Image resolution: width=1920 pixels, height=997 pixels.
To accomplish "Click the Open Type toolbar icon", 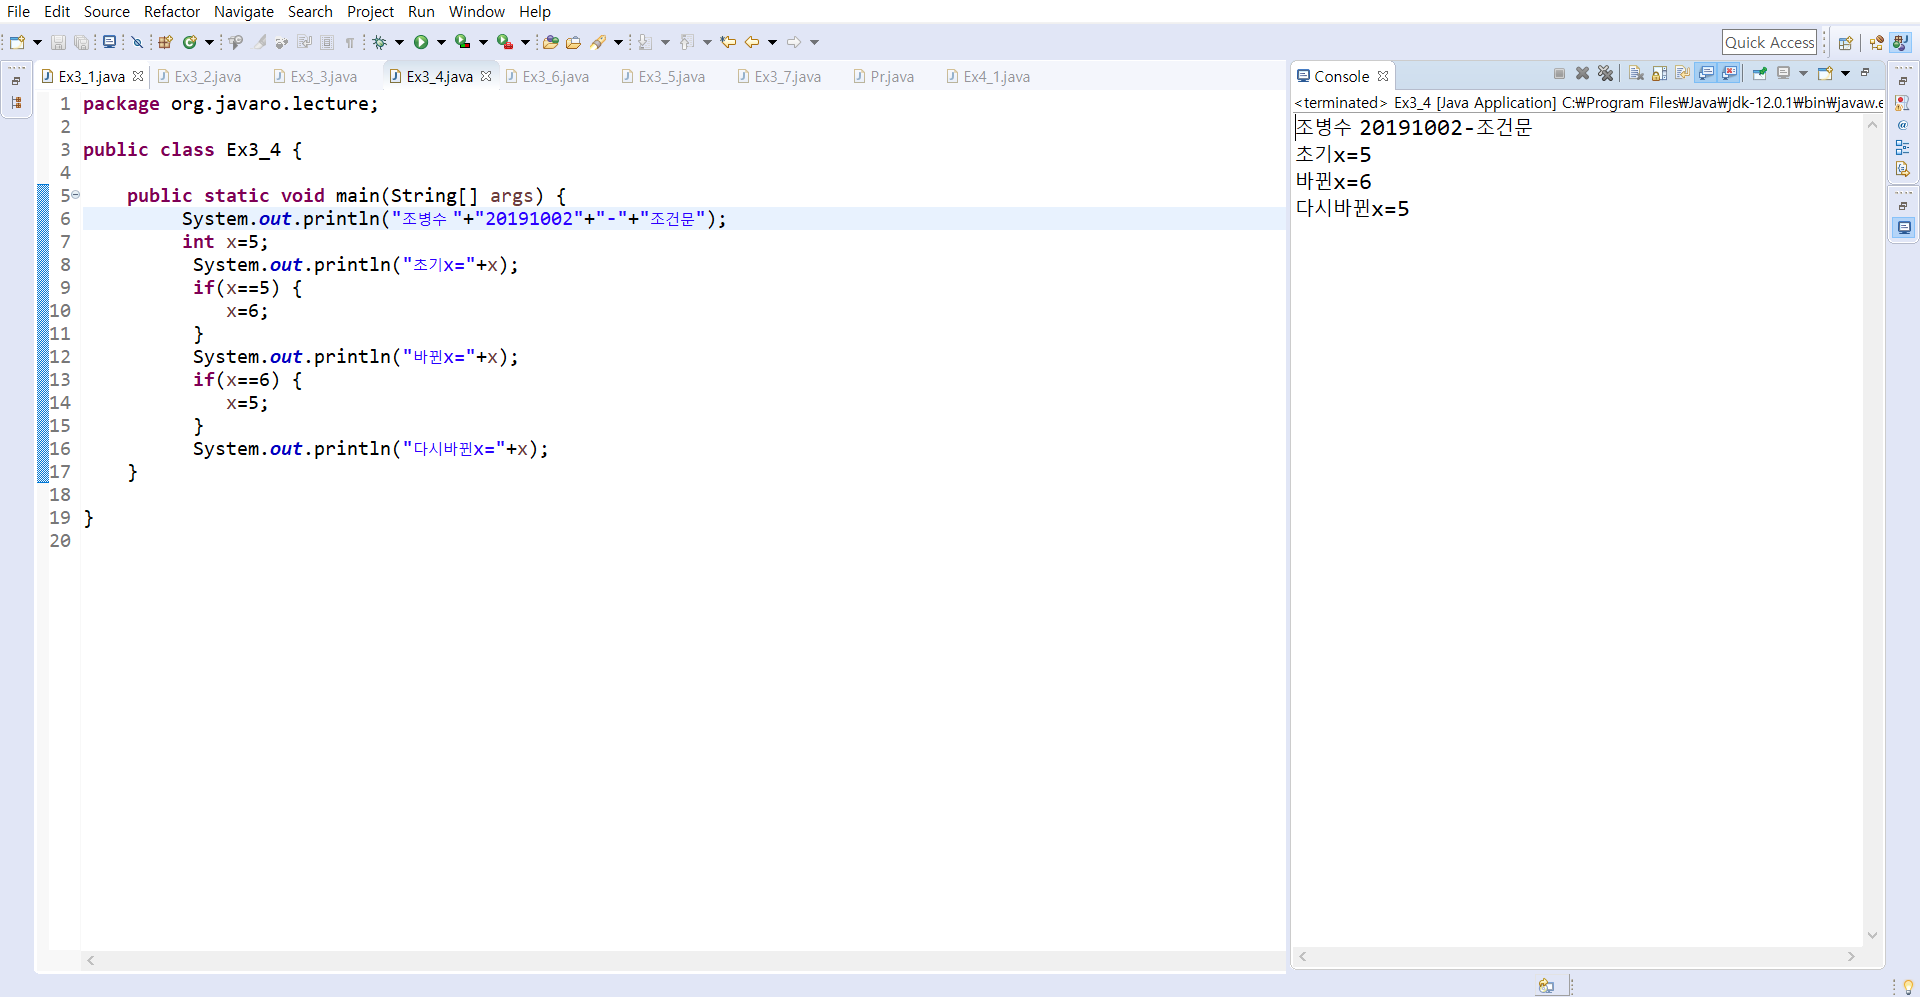I will 551,42.
